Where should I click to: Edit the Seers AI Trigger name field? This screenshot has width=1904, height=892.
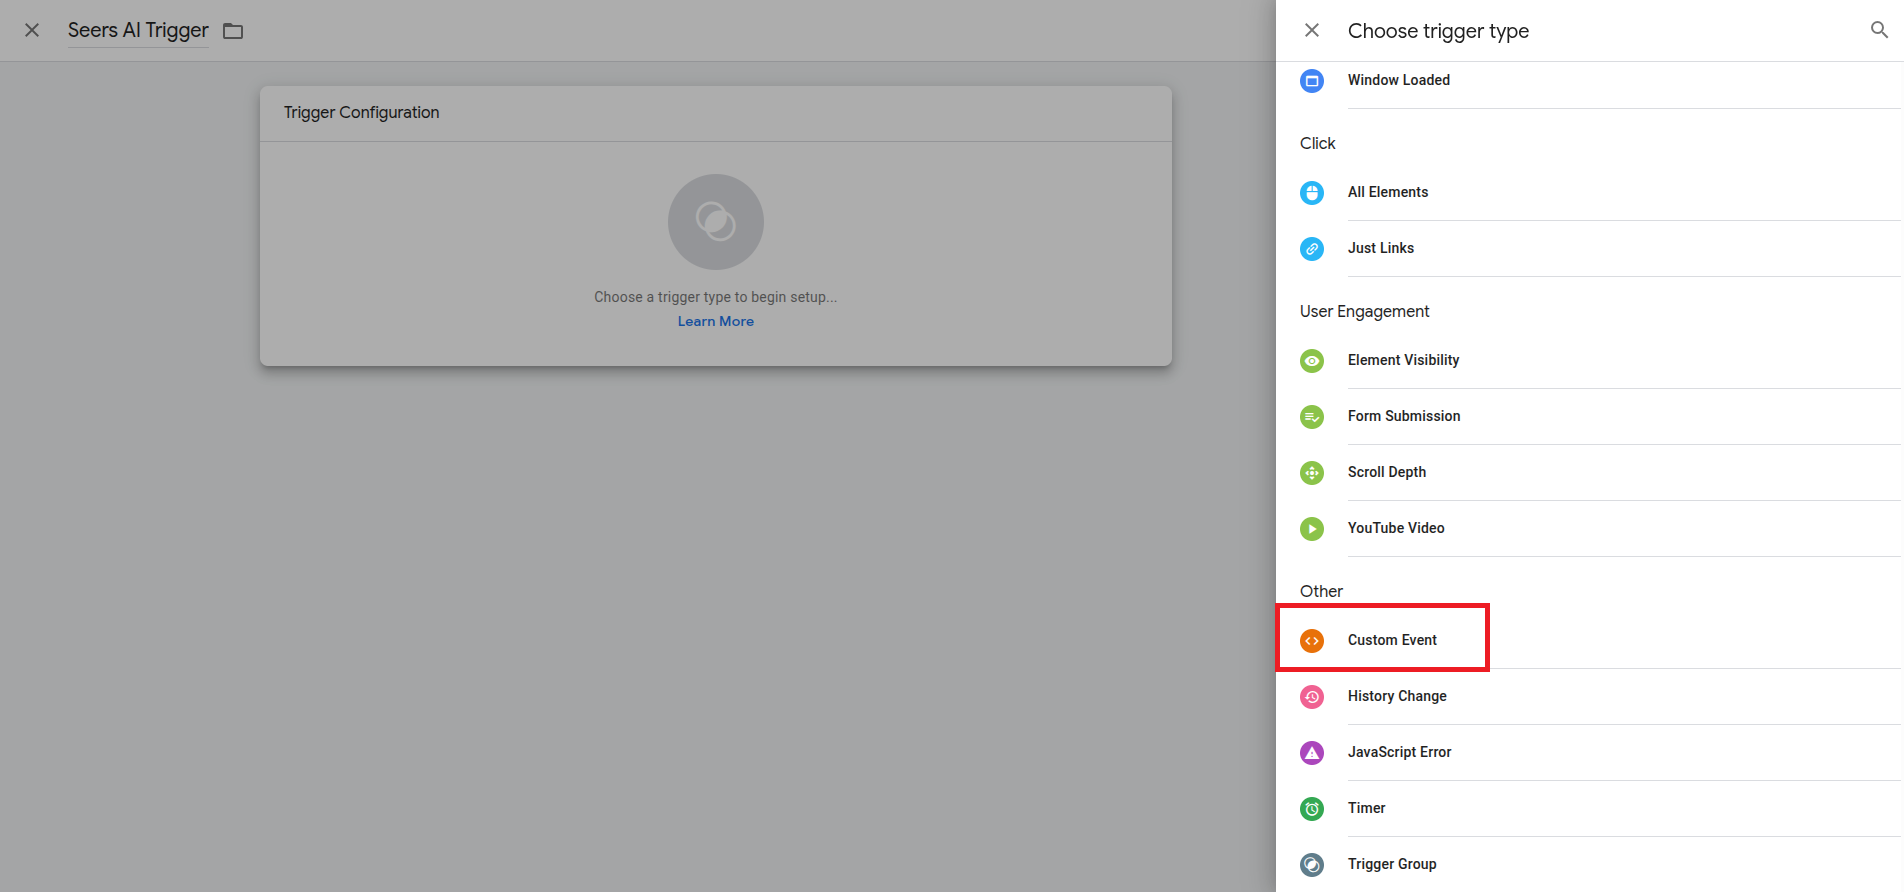click(138, 30)
